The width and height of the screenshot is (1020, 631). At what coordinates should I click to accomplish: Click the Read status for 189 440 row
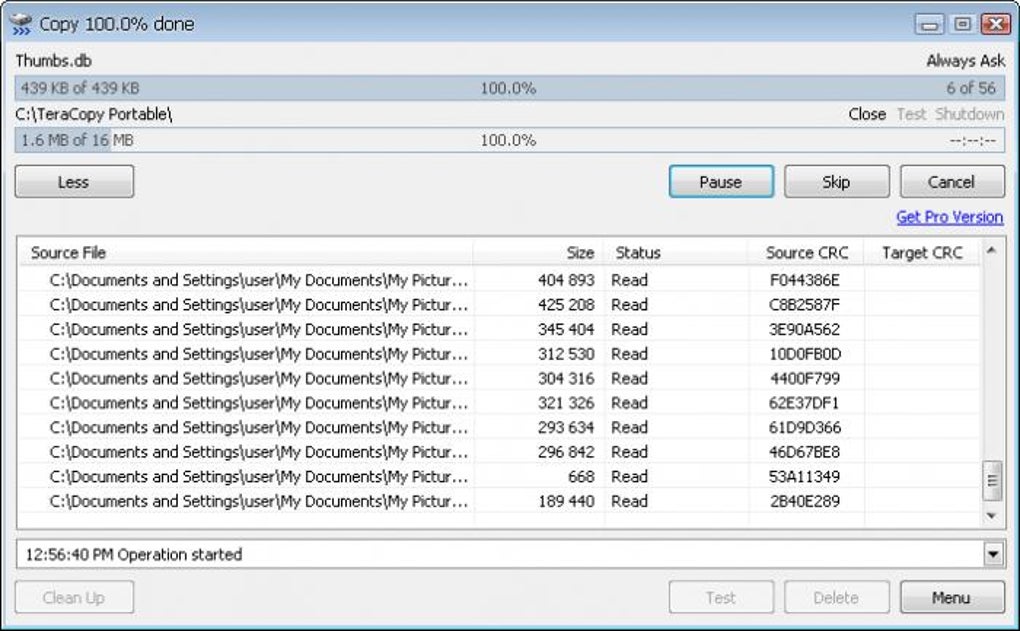pyautogui.click(x=629, y=502)
